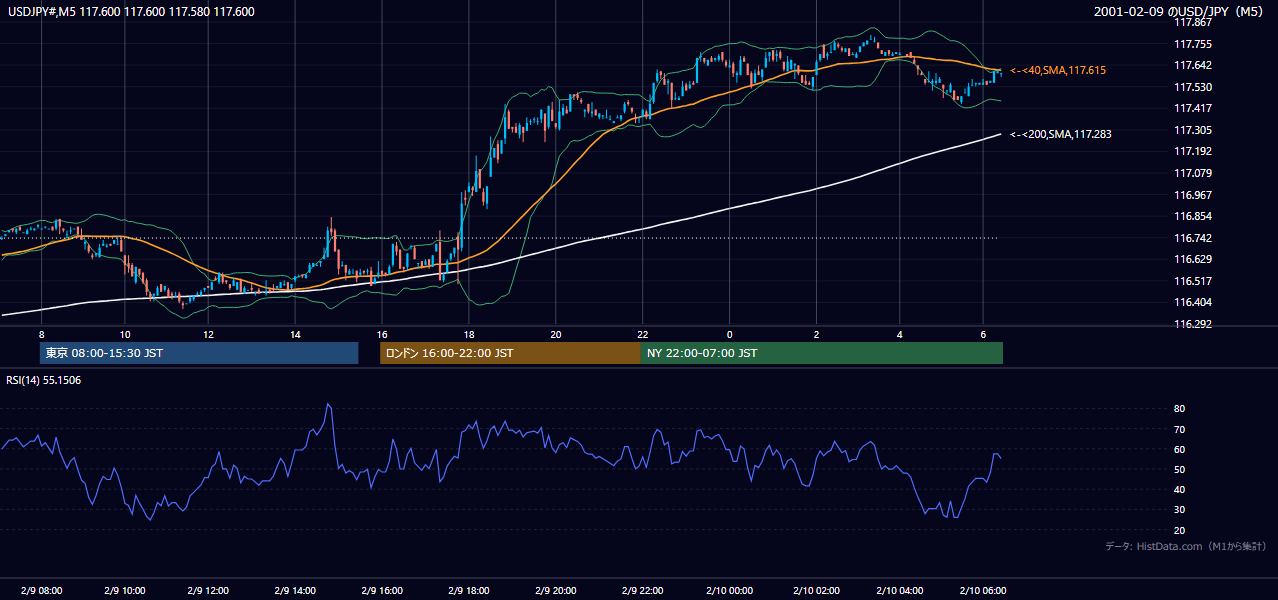
Task: Click the 2/9 10:00 time label
Action: click(125, 590)
